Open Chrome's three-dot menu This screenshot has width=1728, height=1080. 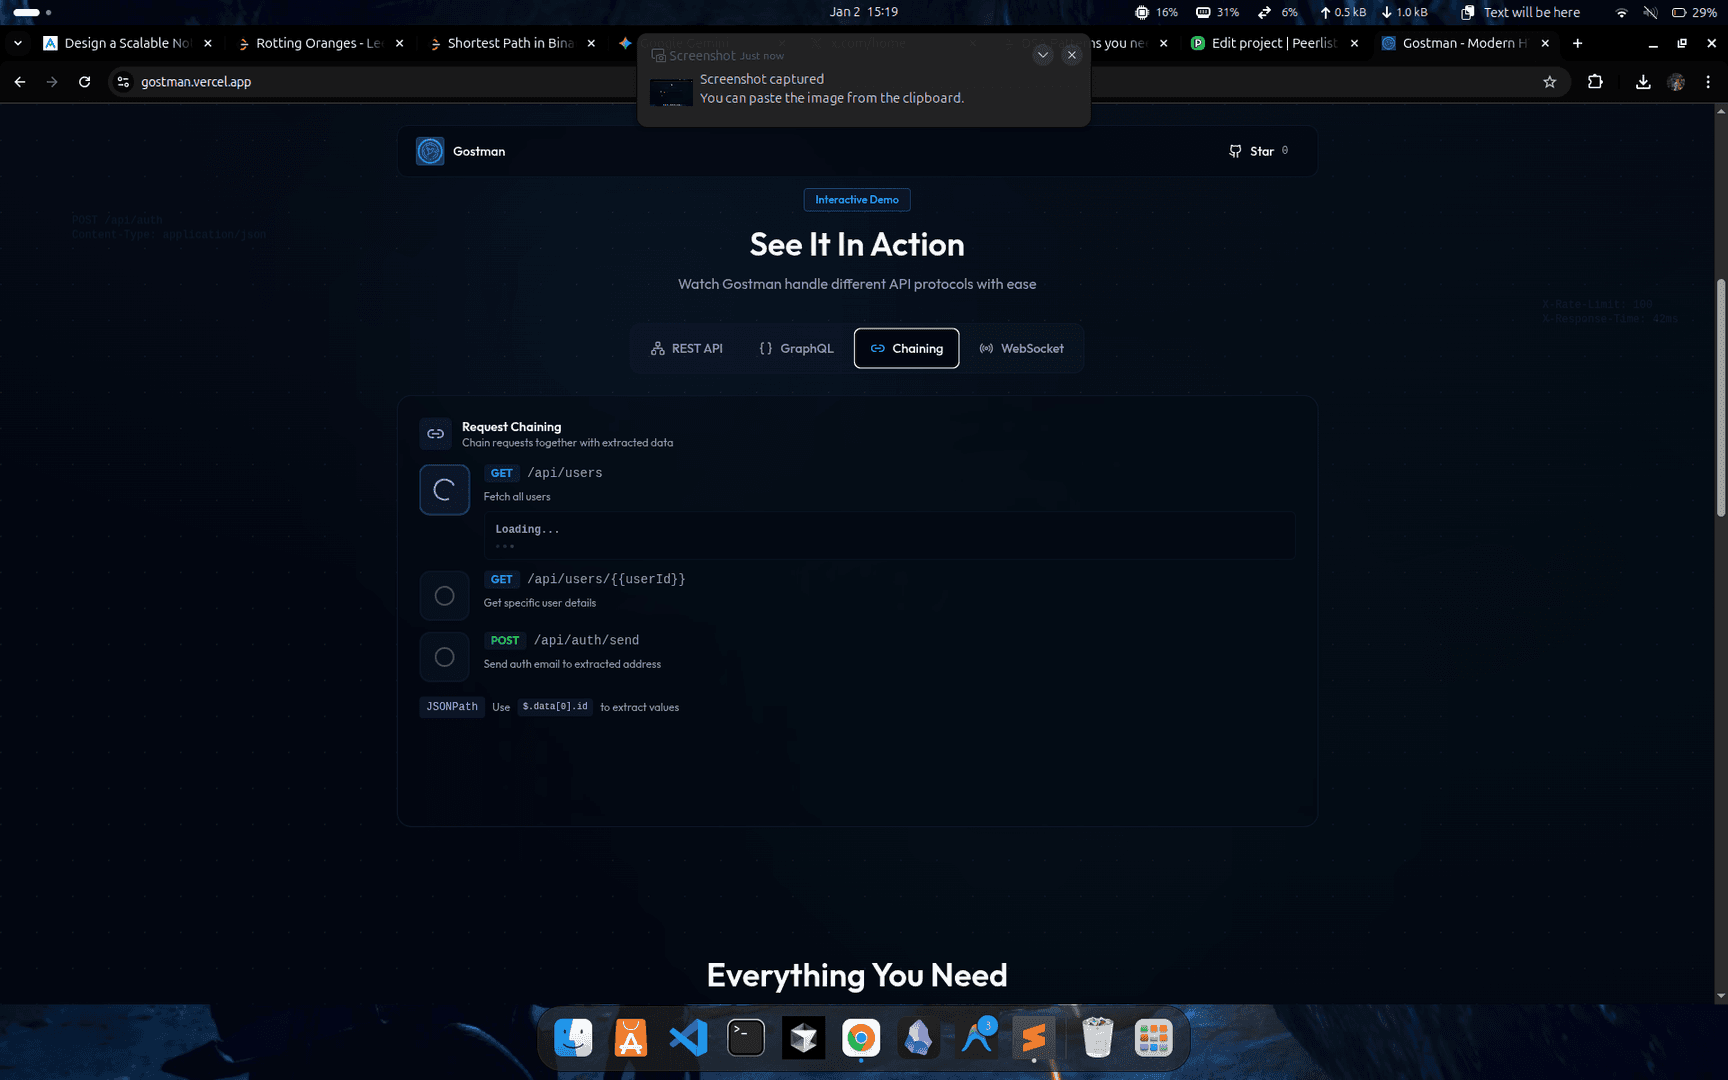1708,82
